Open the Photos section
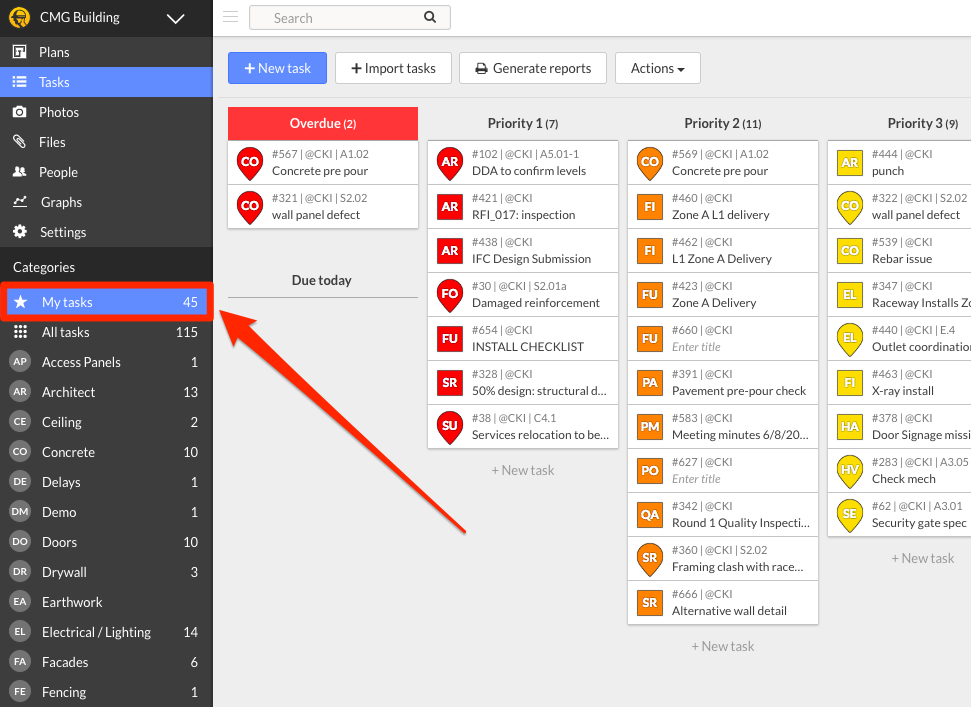 pyautogui.click(x=107, y=112)
